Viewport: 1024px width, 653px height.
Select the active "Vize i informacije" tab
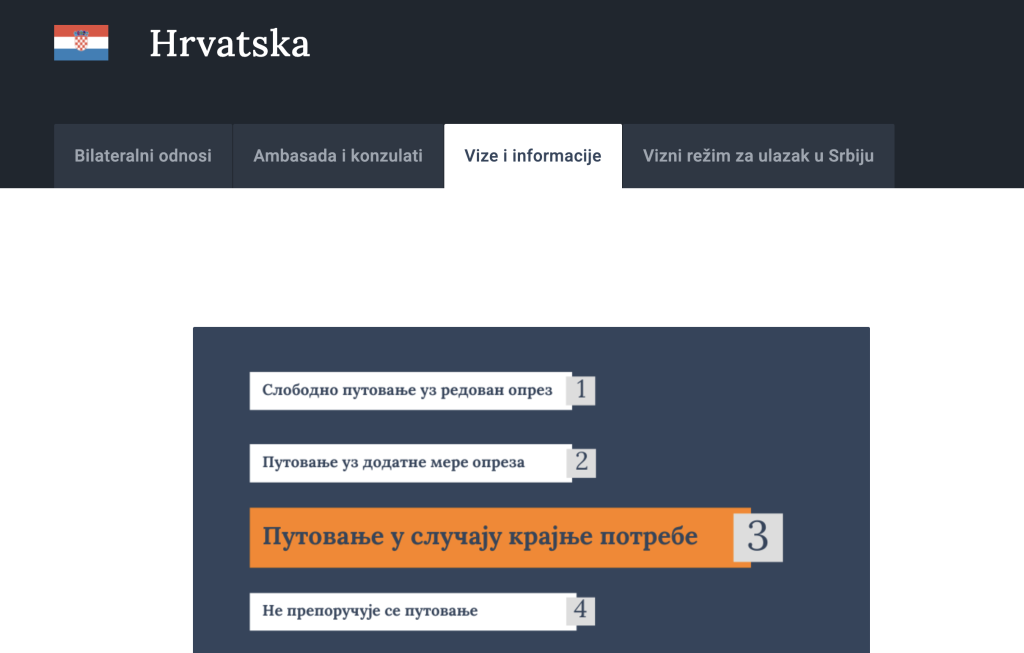click(x=532, y=156)
